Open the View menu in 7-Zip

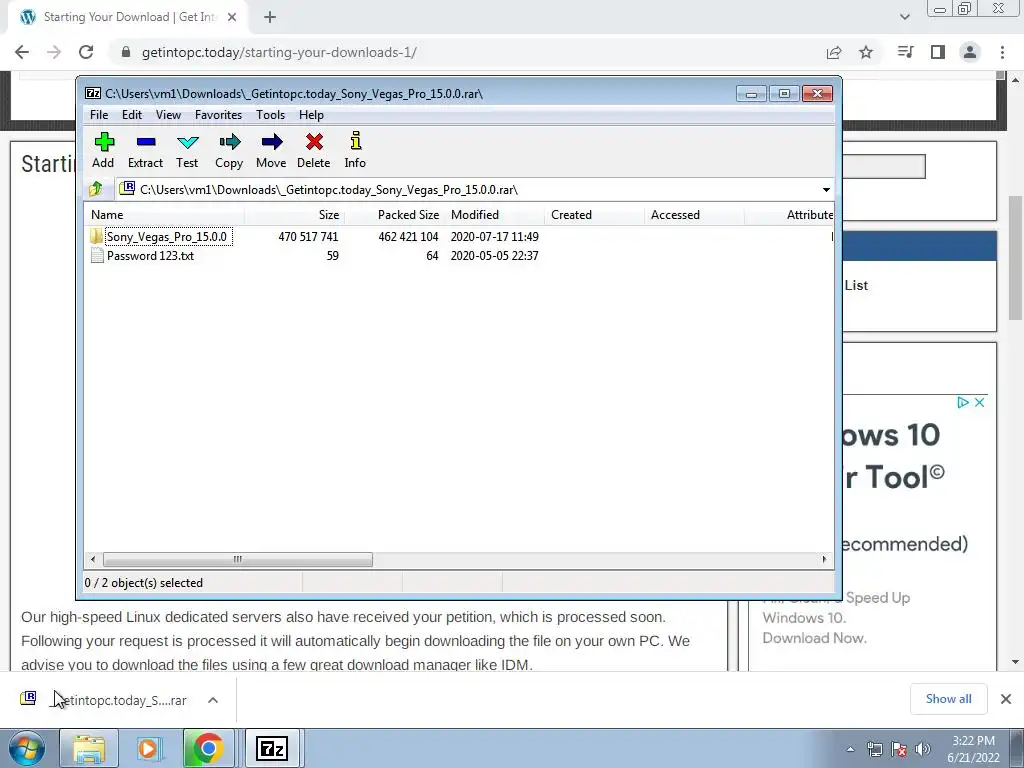click(x=168, y=115)
